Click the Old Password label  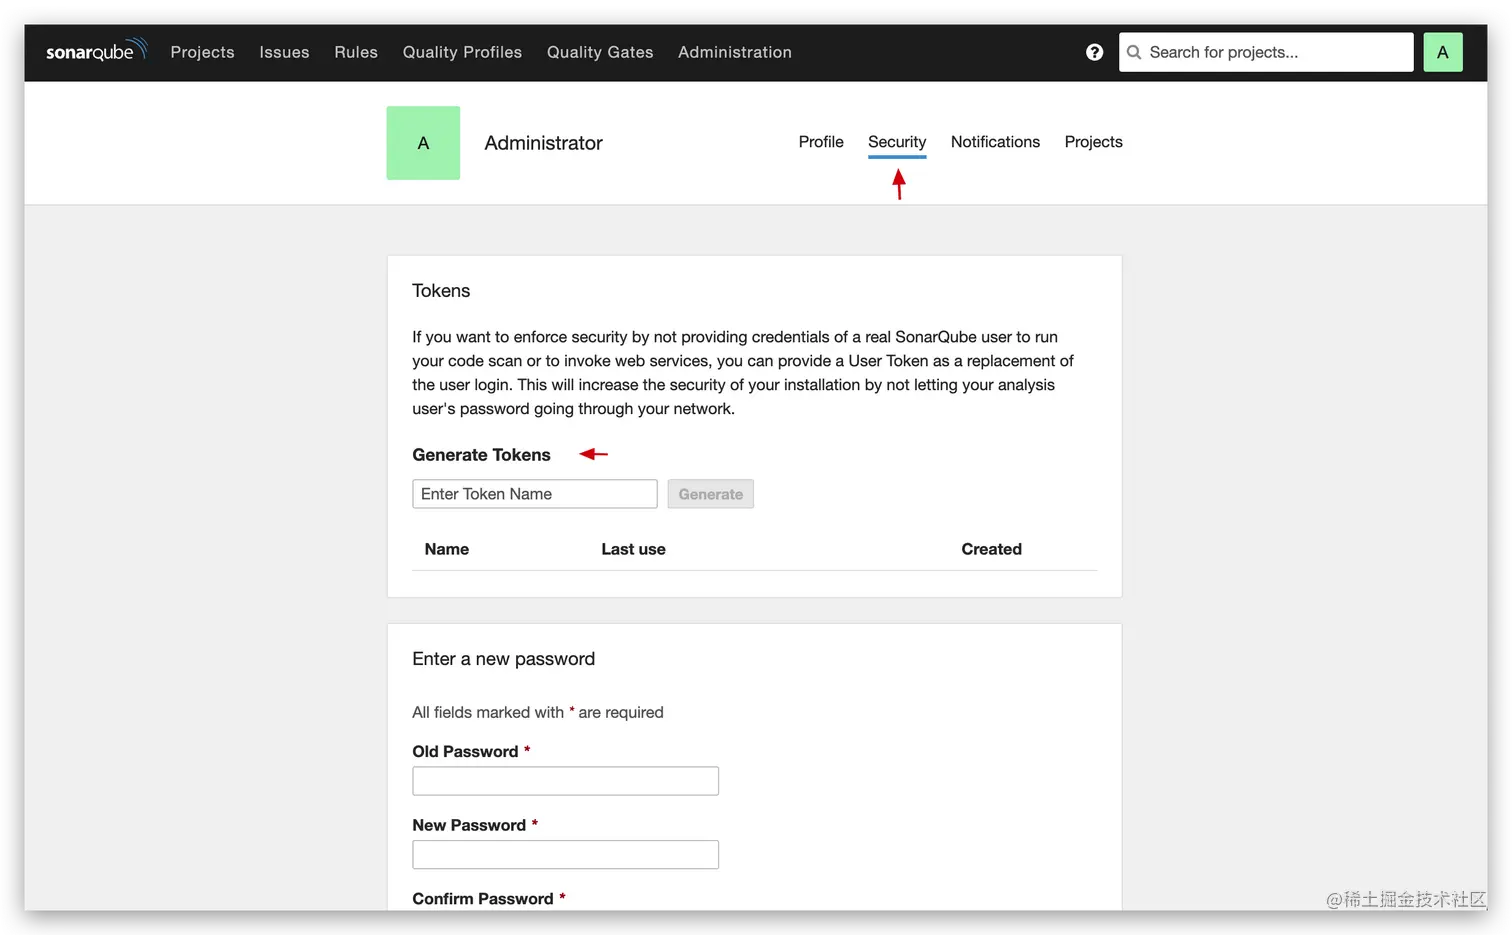pos(465,752)
